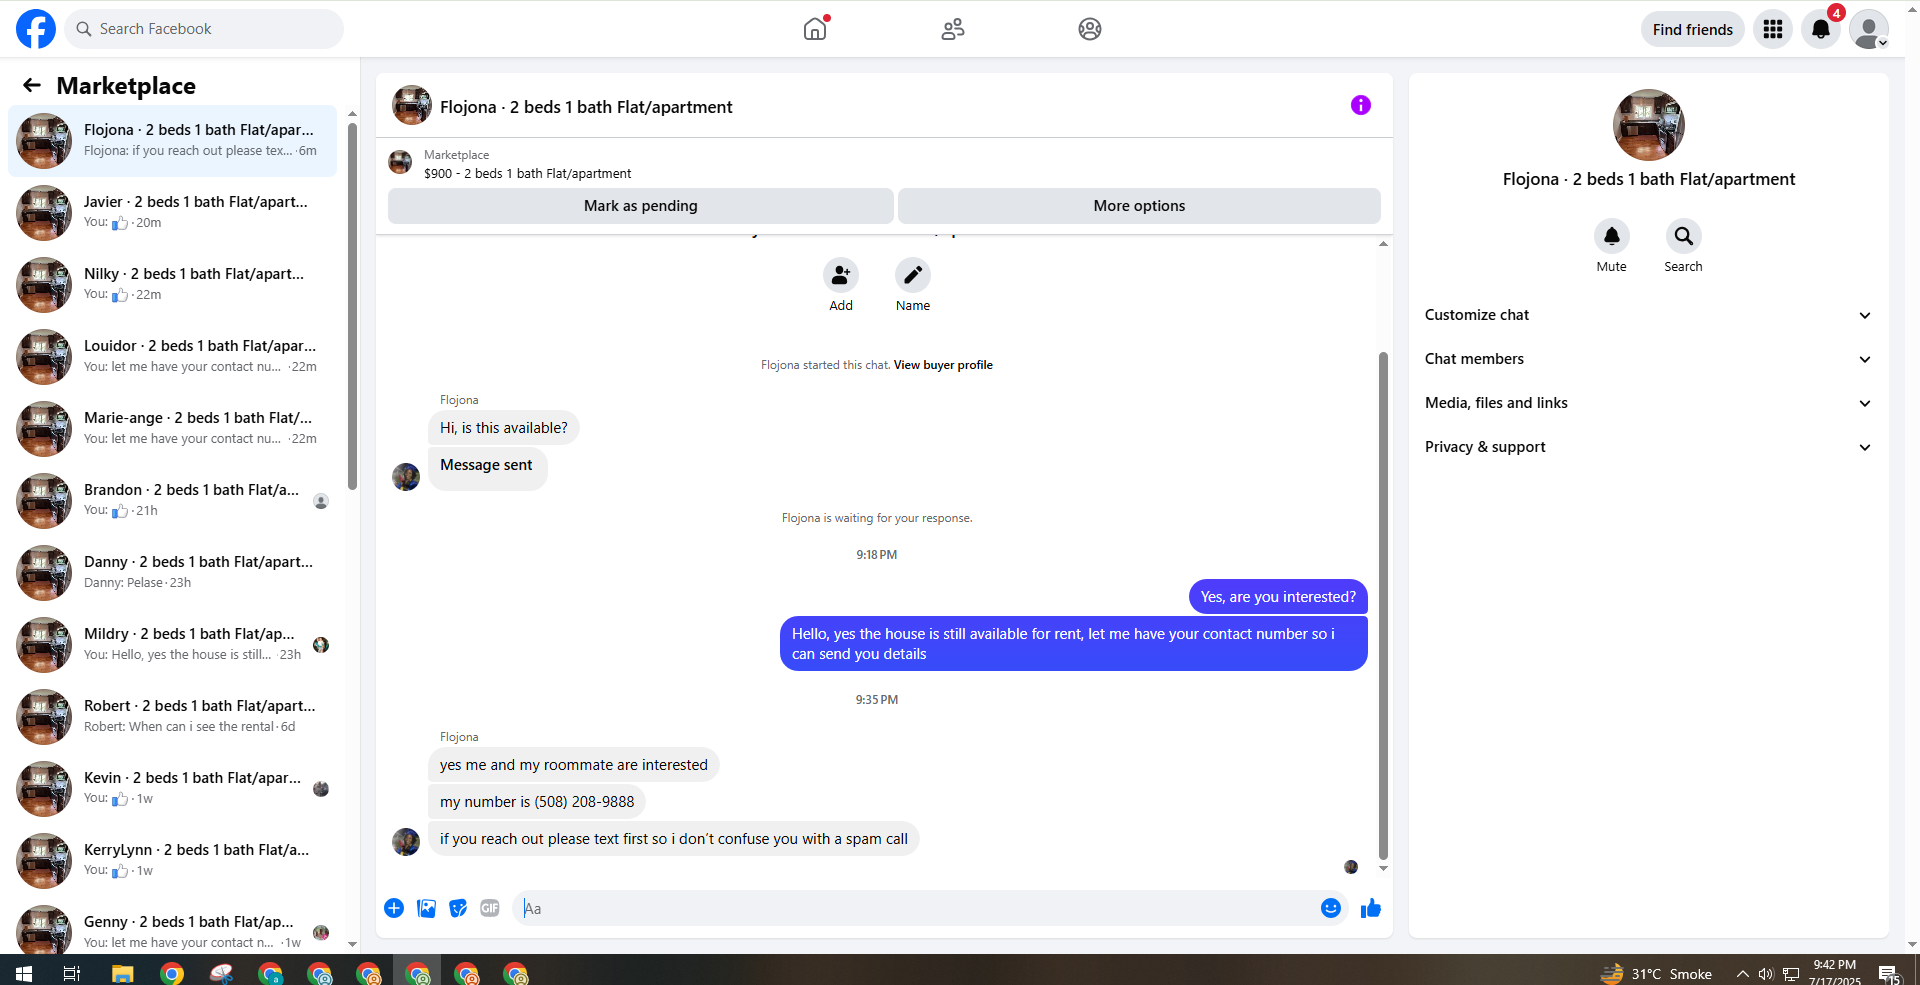This screenshot has height=985, width=1920.
Task: Open the grid Menu icon
Action: [1773, 29]
